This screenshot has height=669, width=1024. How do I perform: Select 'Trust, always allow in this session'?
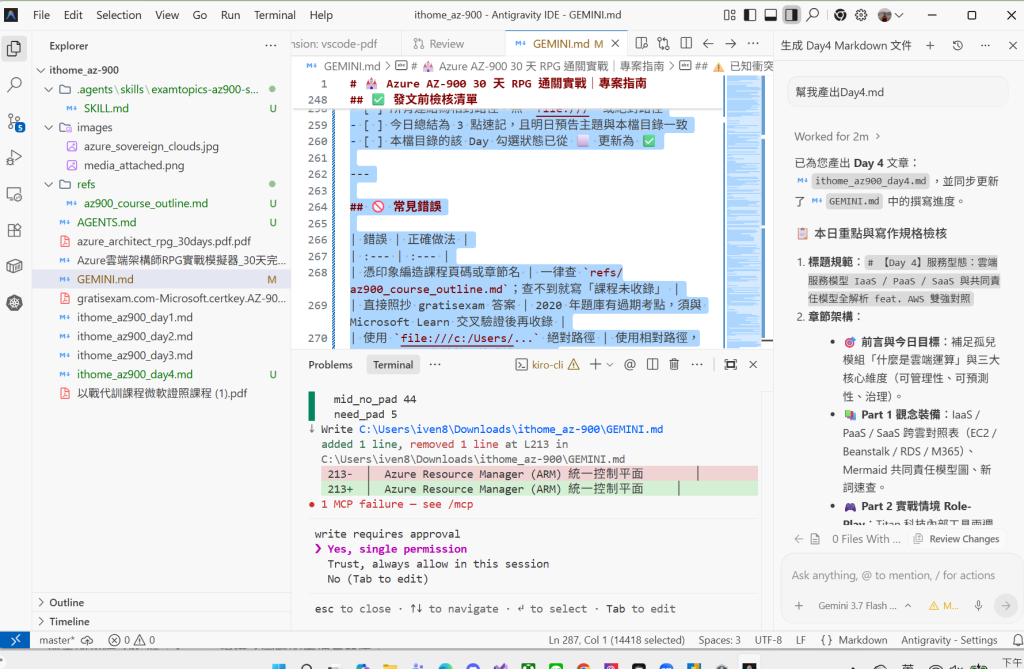(438, 564)
